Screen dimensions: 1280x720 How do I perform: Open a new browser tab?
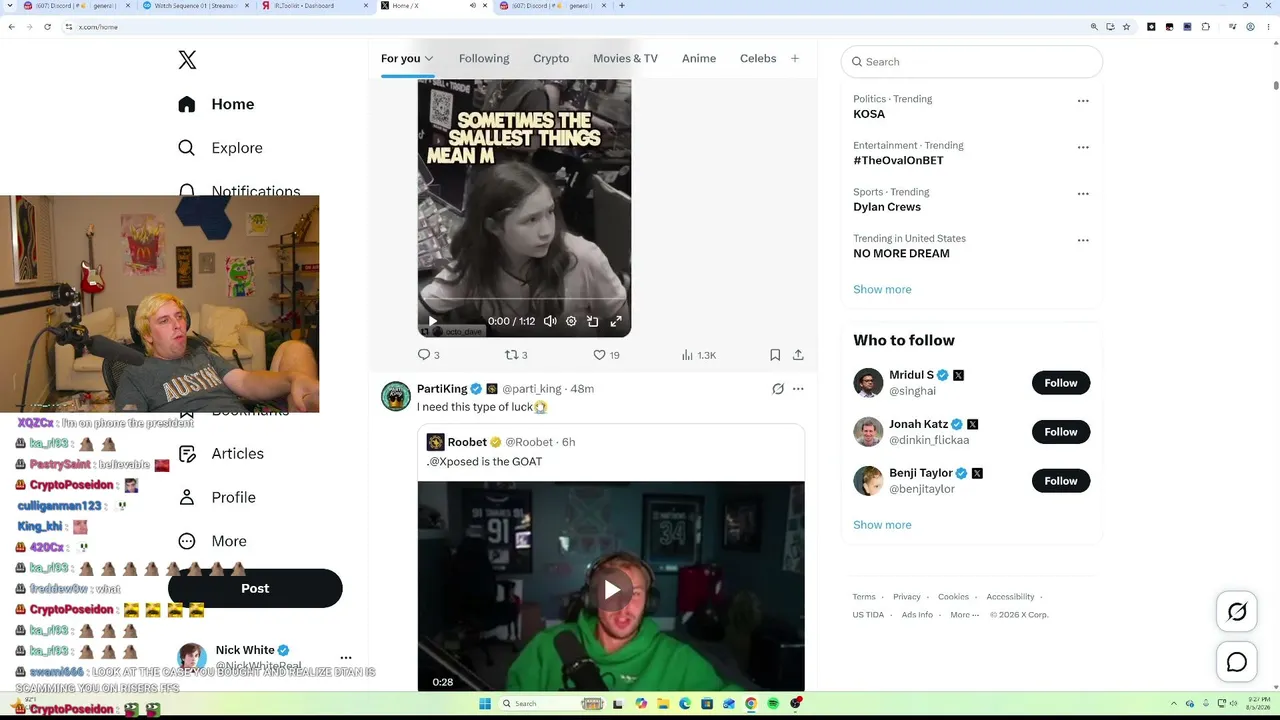pos(622,6)
